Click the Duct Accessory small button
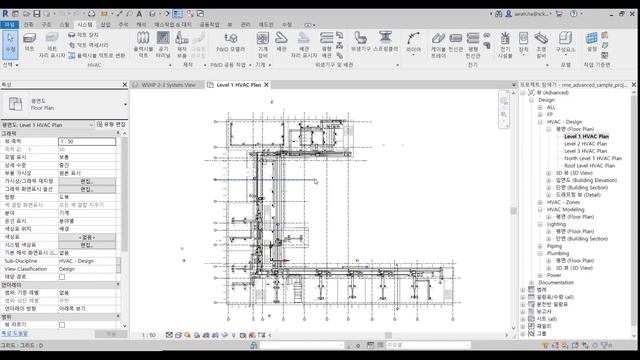 [x=88, y=45]
